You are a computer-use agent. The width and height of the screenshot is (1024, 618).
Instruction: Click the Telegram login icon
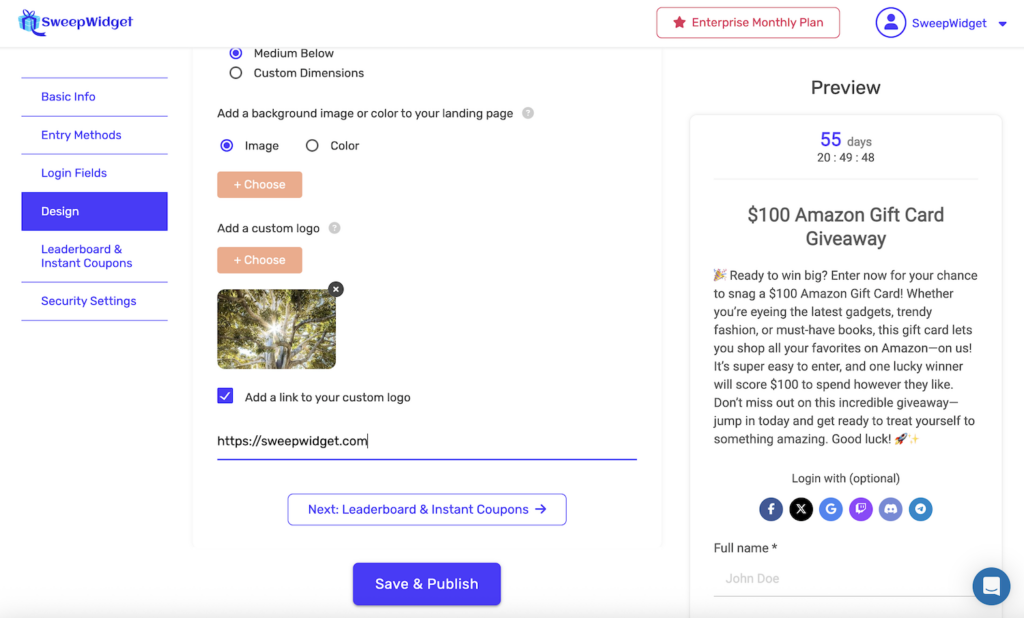[x=921, y=509]
